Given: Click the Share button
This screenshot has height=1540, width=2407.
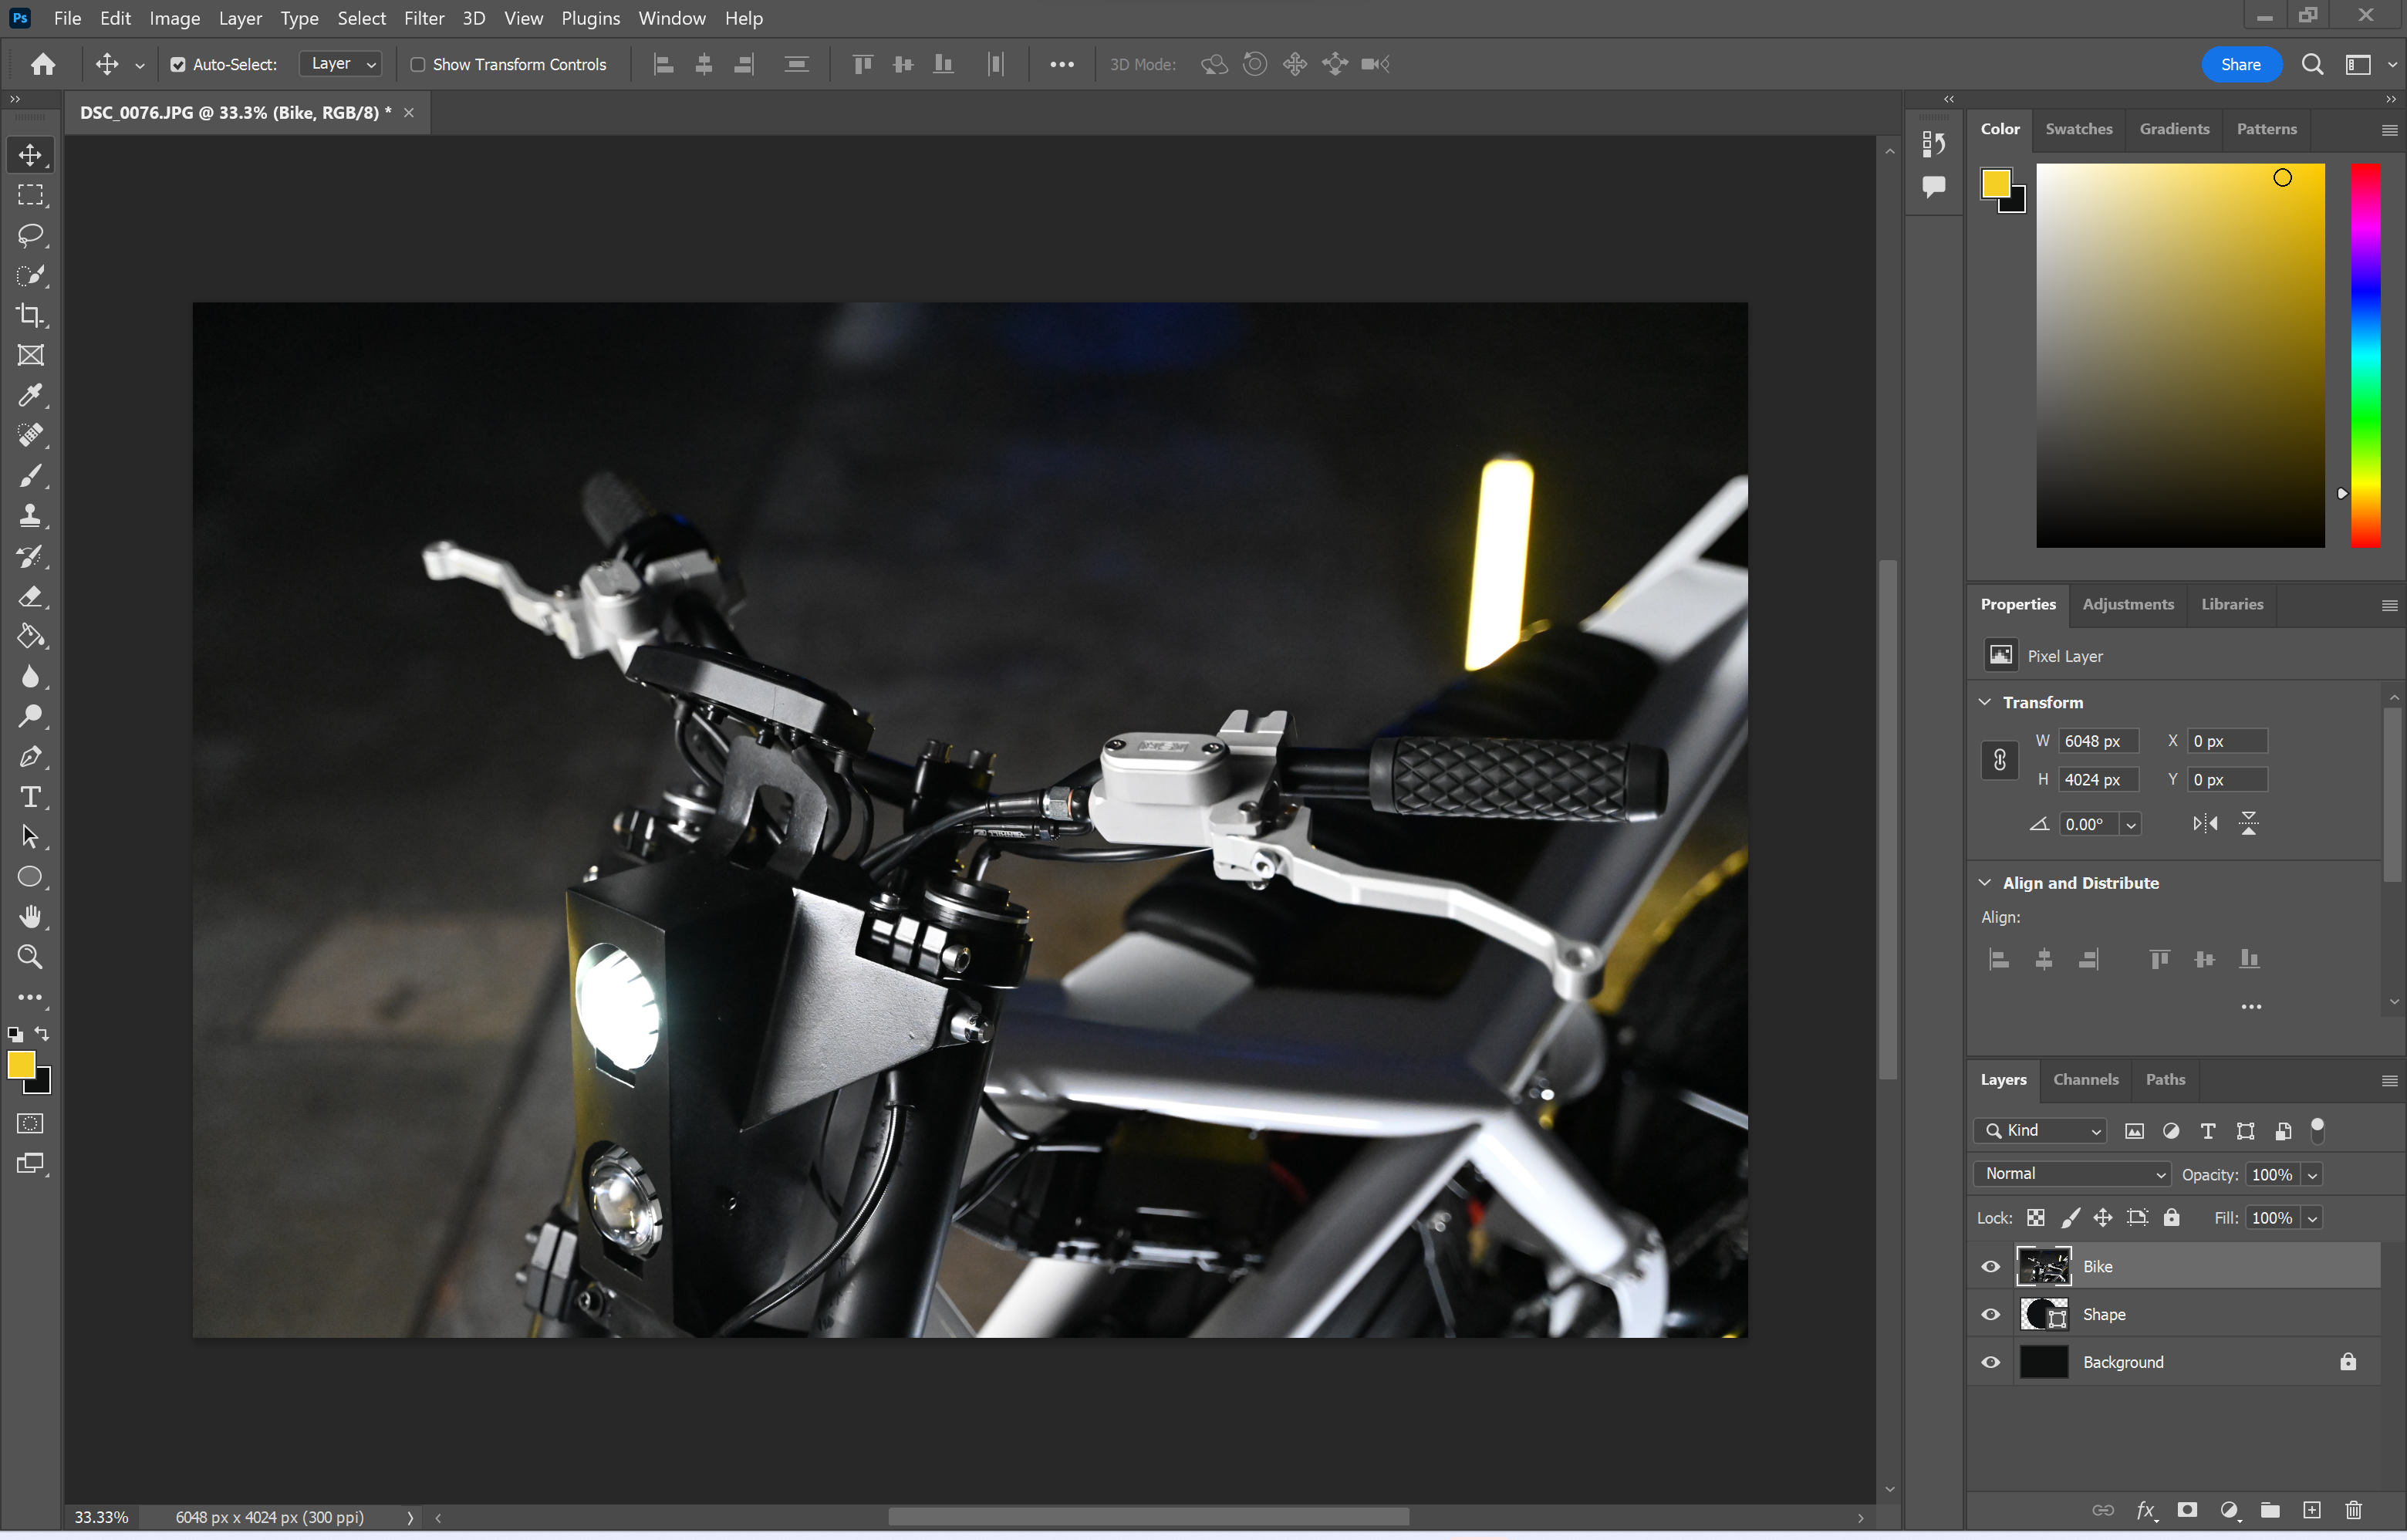Looking at the screenshot, I should coord(2241,64).
